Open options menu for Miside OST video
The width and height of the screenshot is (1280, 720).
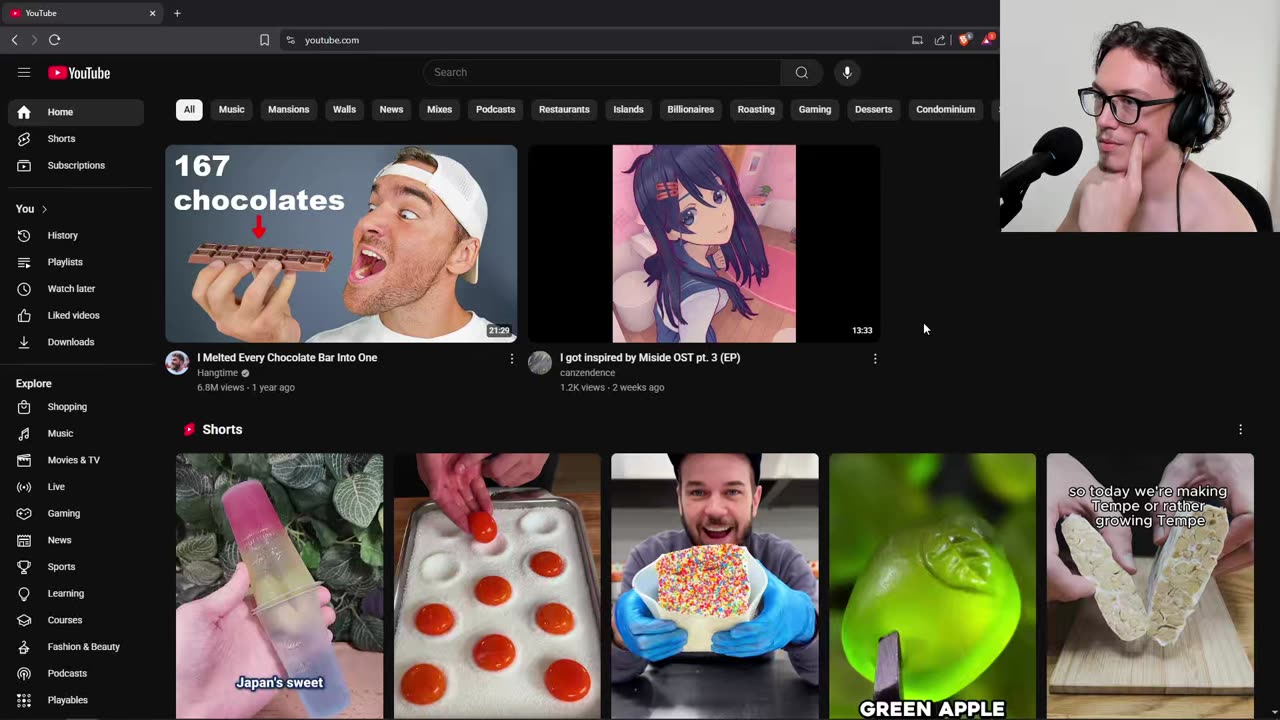click(x=875, y=358)
